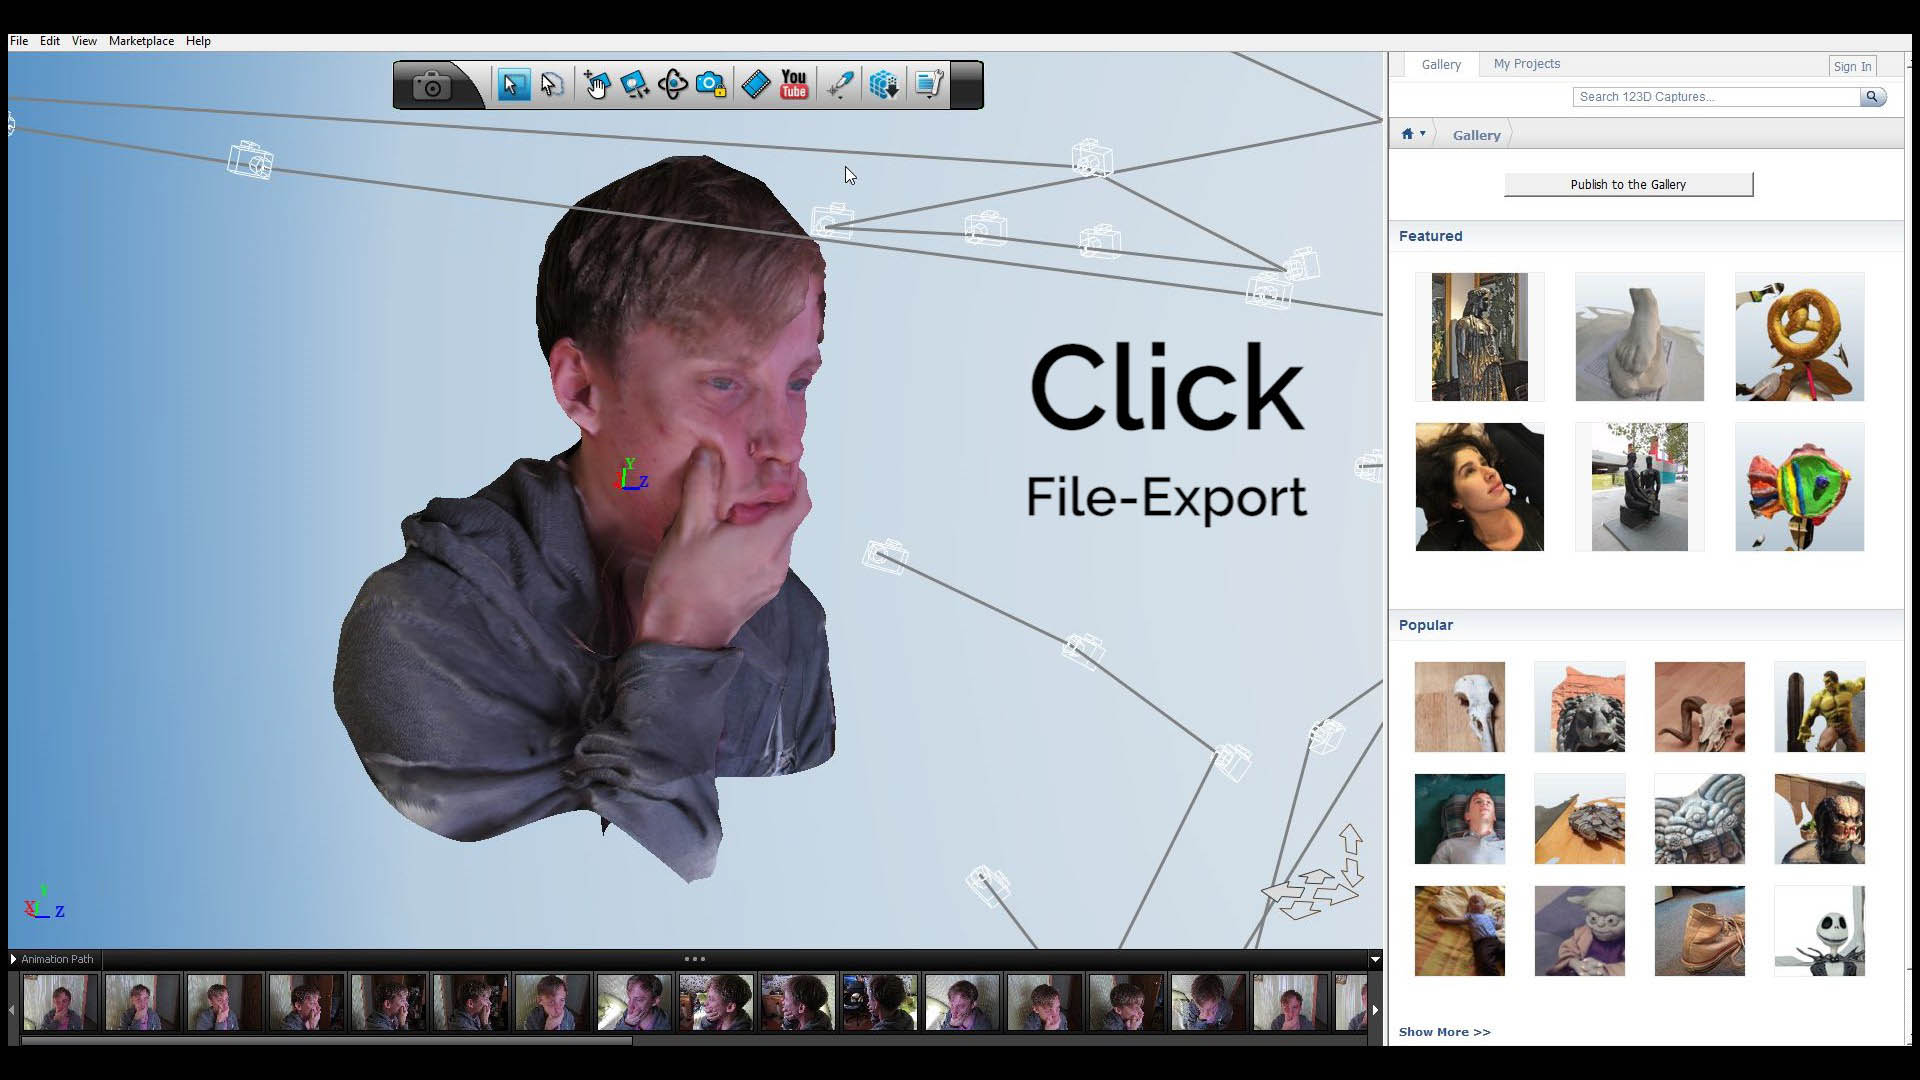This screenshot has height=1080, width=1920.
Task: Click the search magnifier button
Action: tap(1873, 97)
